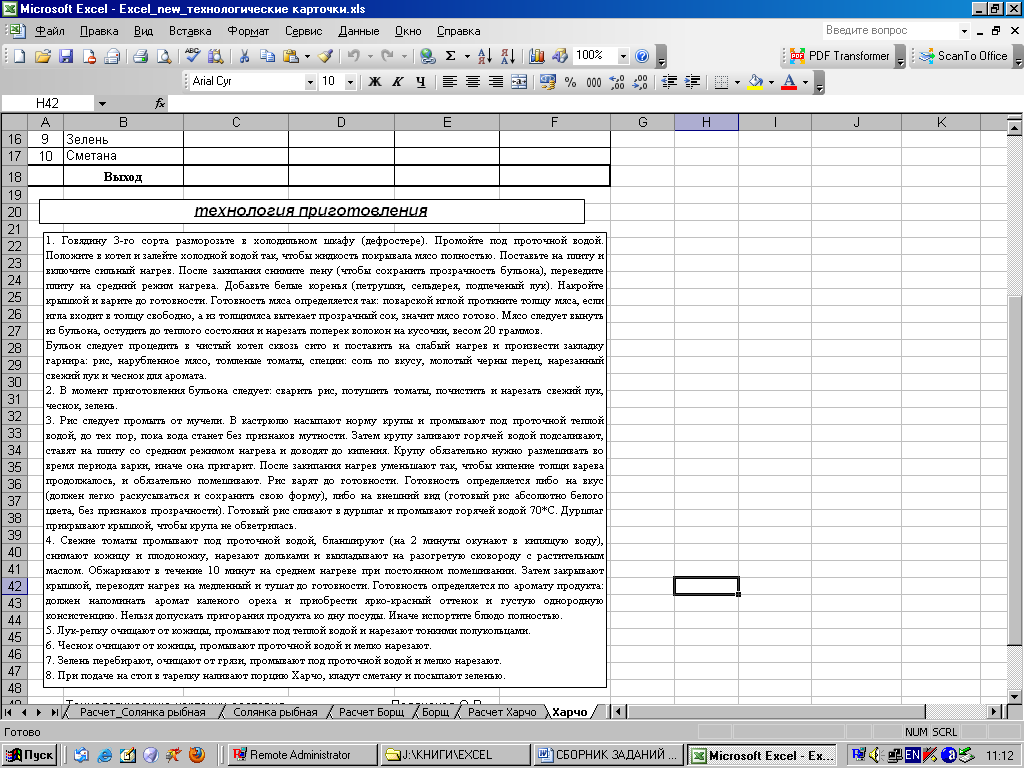The image size is (1024, 768).
Task: Open Fill Color dropdown arrow
Action: coord(771,82)
